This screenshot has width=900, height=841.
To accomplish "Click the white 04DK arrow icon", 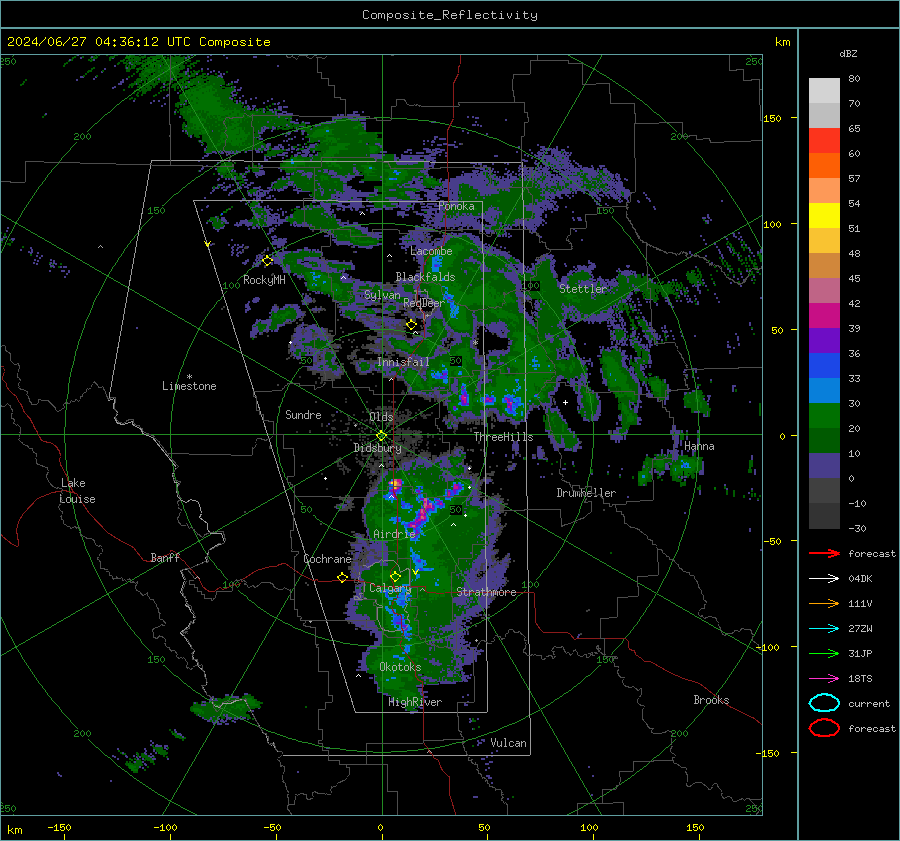I will tap(824, 579).
